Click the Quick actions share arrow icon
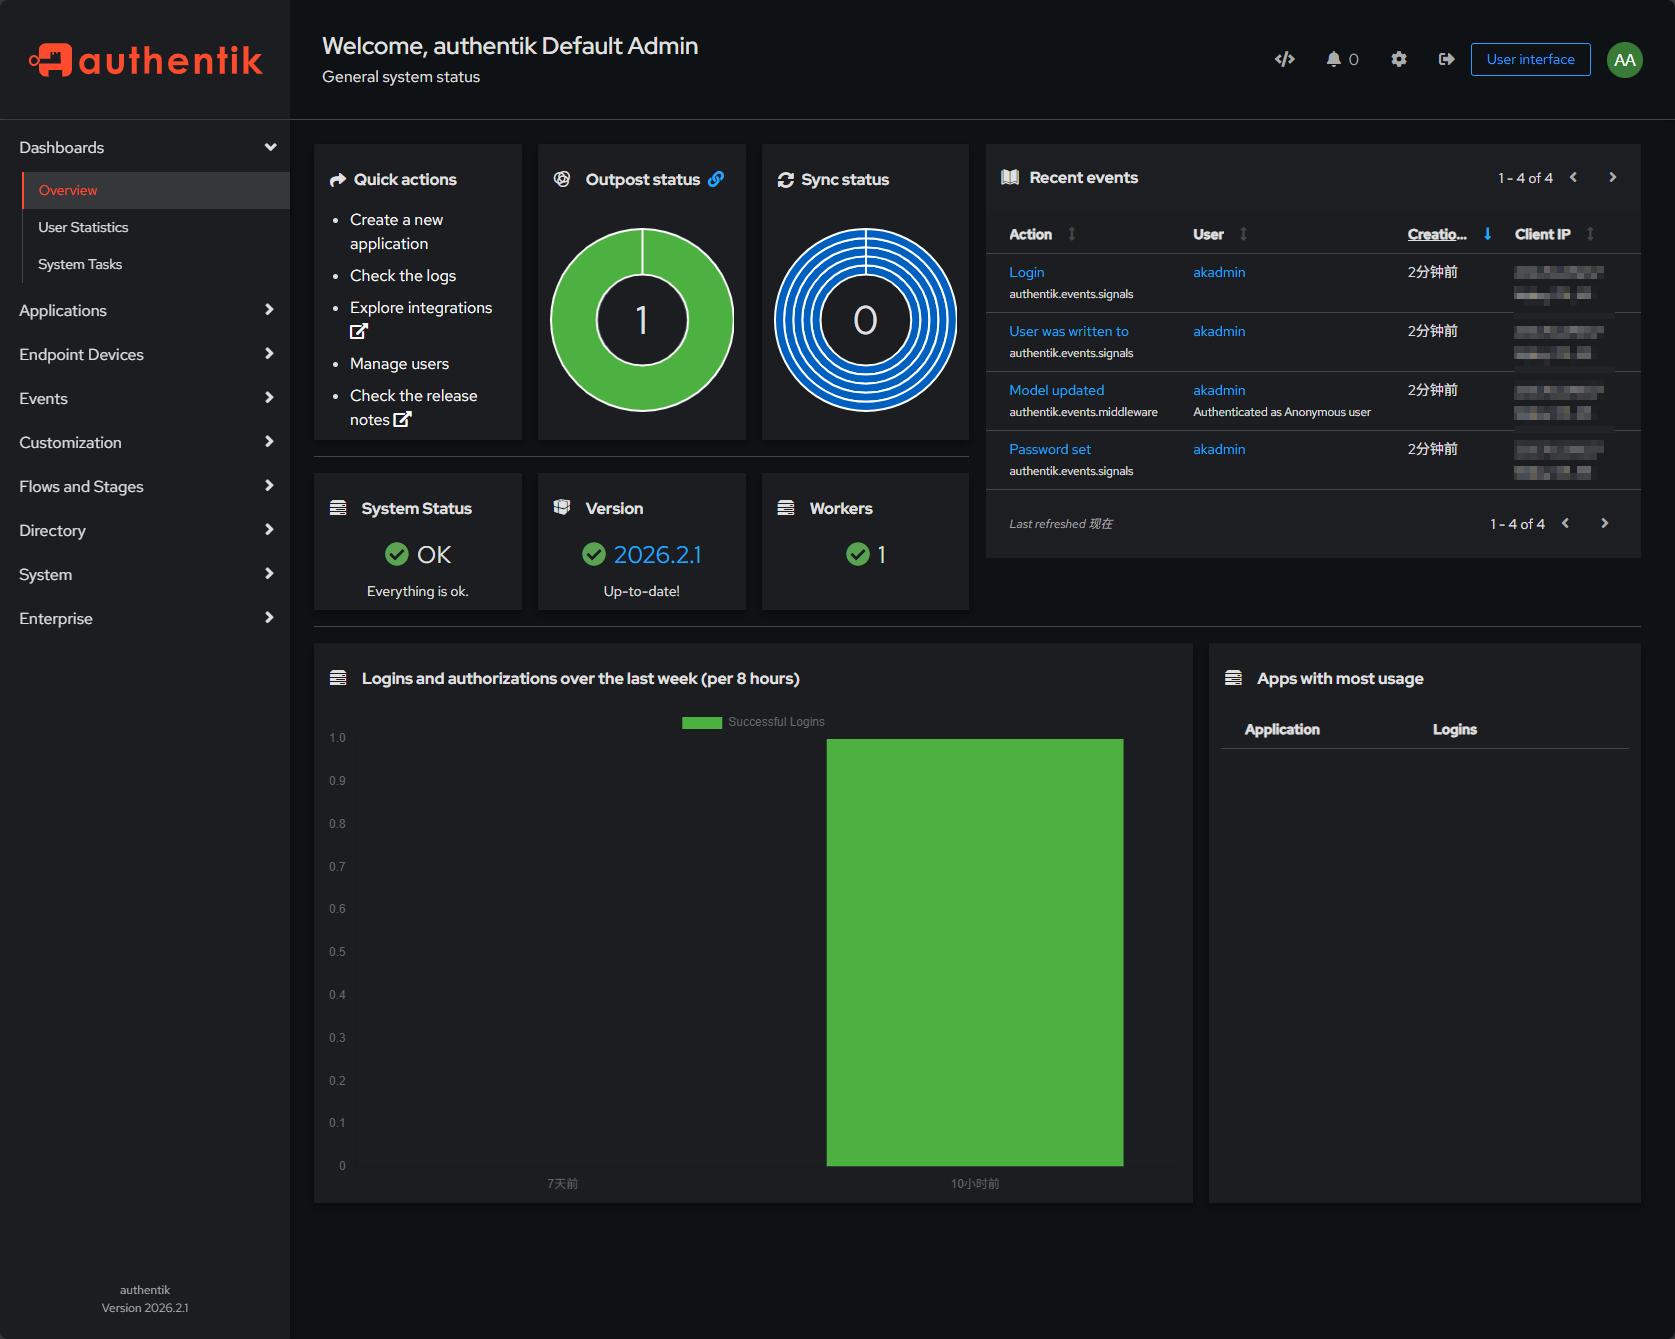 tap(338, 180)
